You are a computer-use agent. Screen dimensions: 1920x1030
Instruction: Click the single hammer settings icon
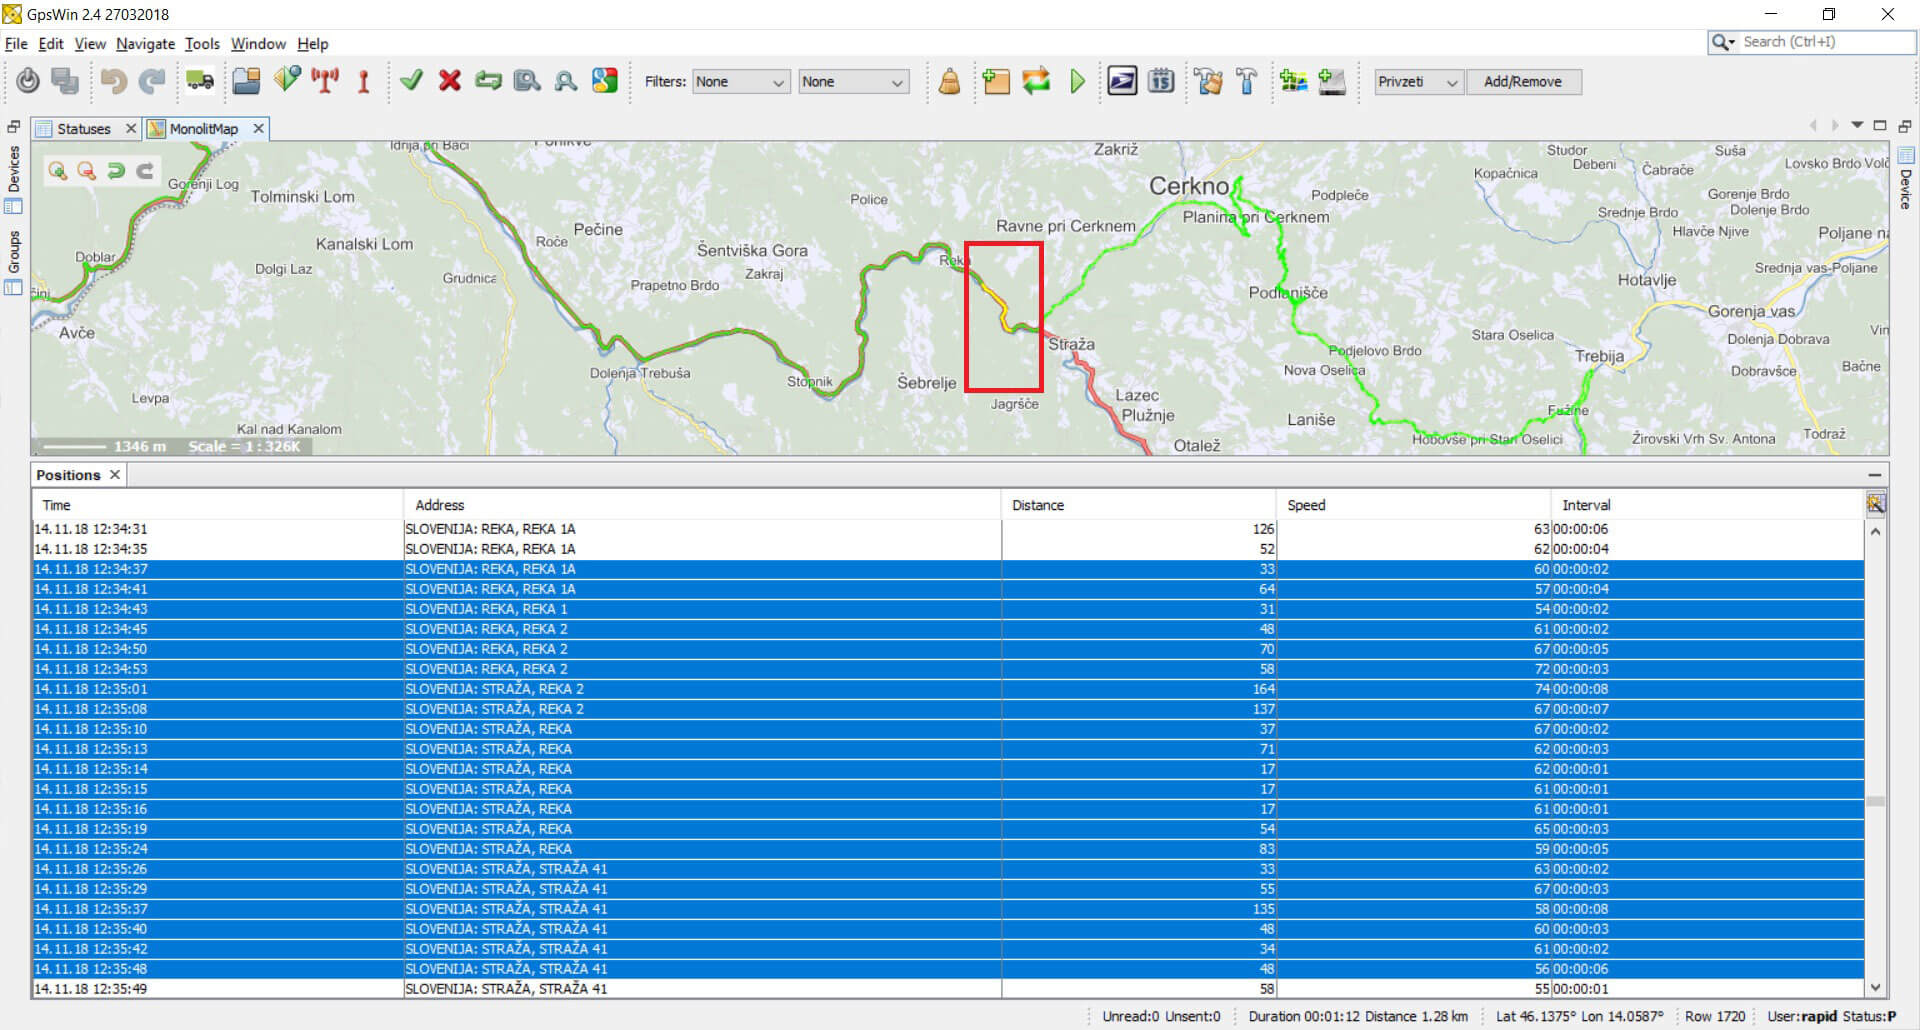point(1247,81)
